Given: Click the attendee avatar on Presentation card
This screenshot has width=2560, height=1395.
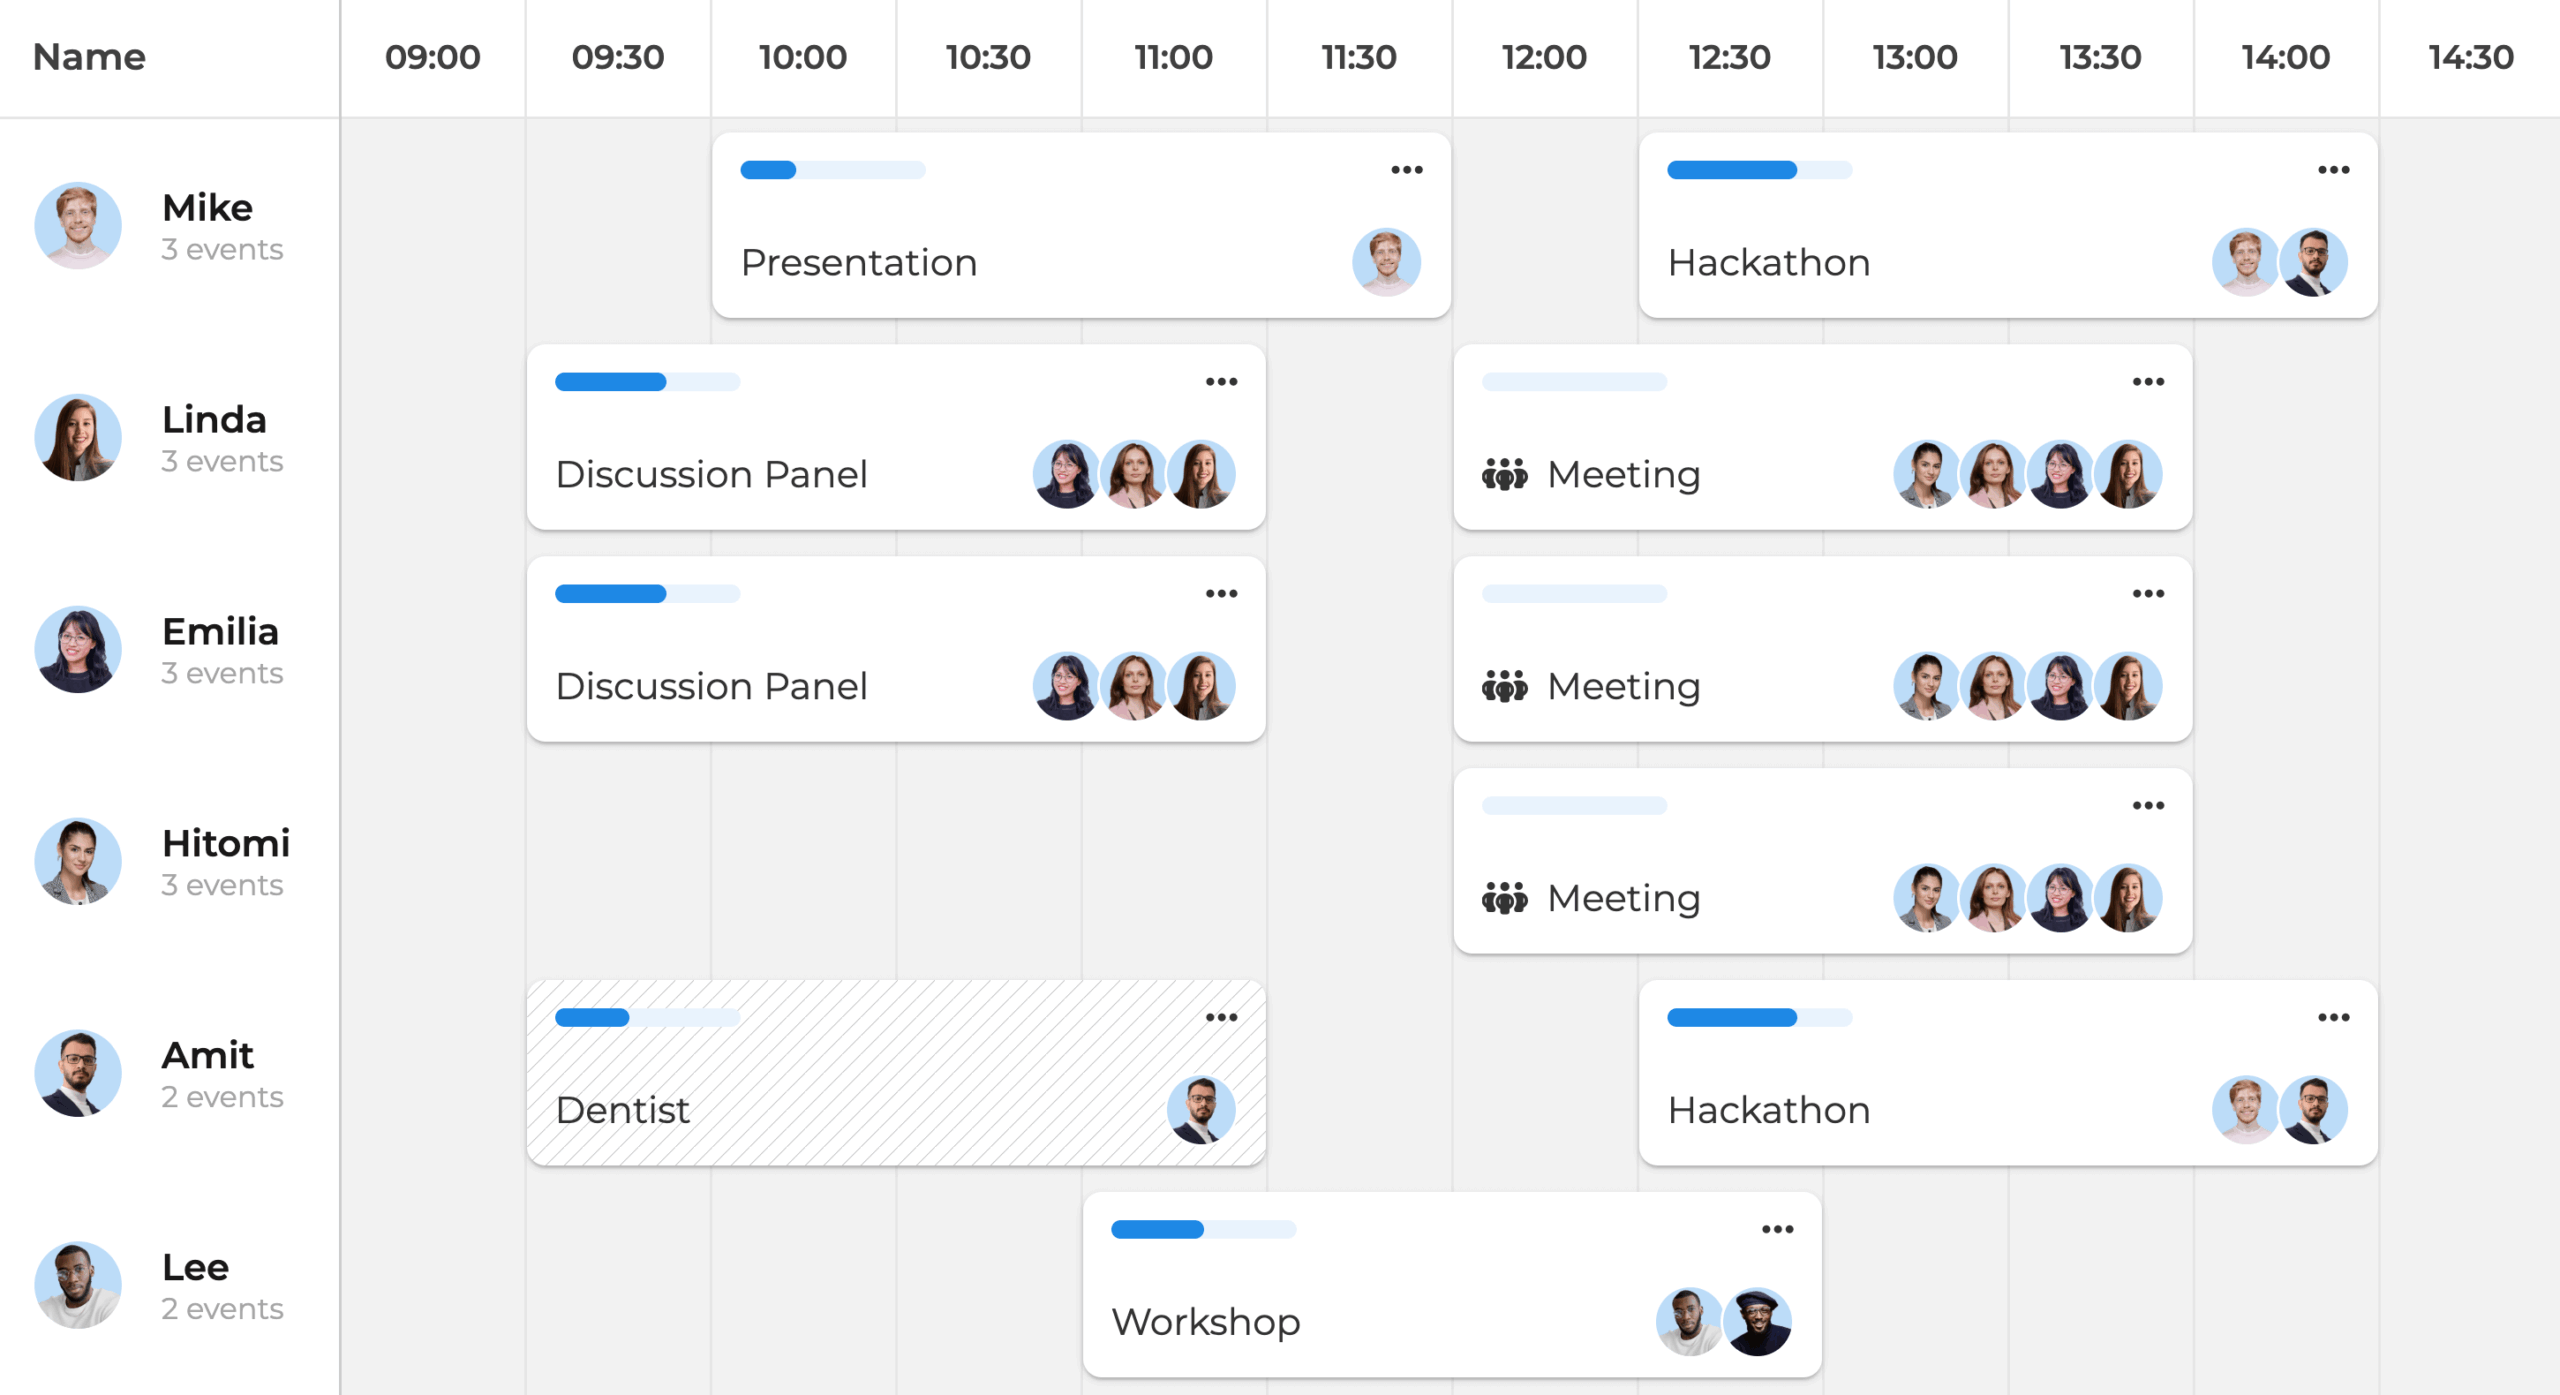Looking at the screenshot, I should 1386,262.
